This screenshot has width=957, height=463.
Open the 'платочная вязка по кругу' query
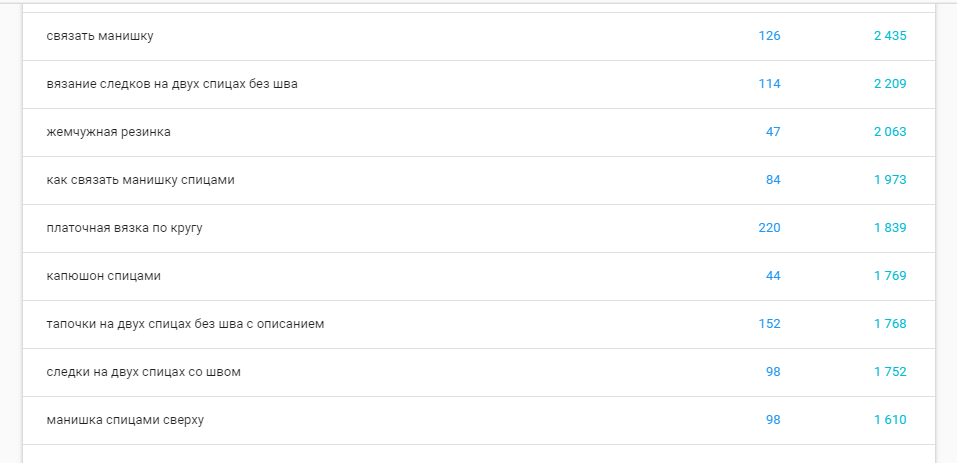124,228
